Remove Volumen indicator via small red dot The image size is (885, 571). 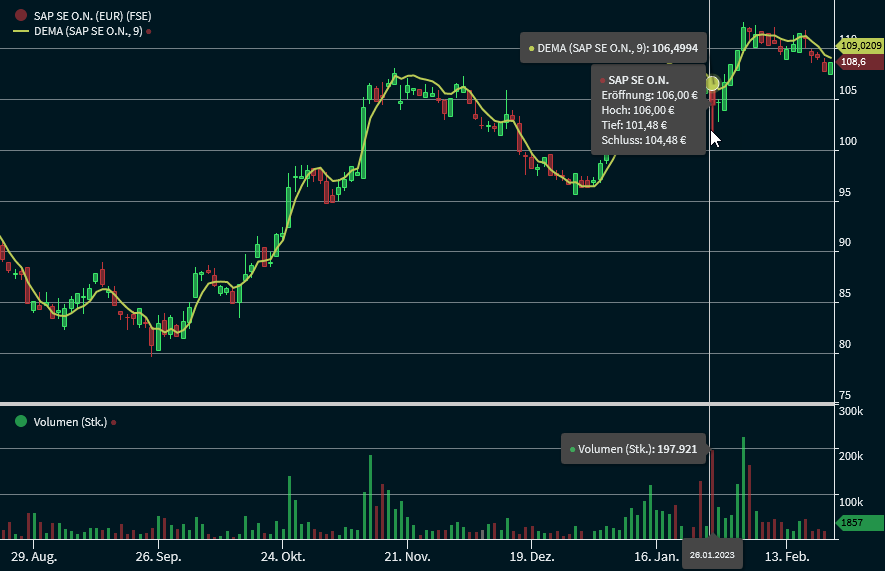click(x=114, y=422)
